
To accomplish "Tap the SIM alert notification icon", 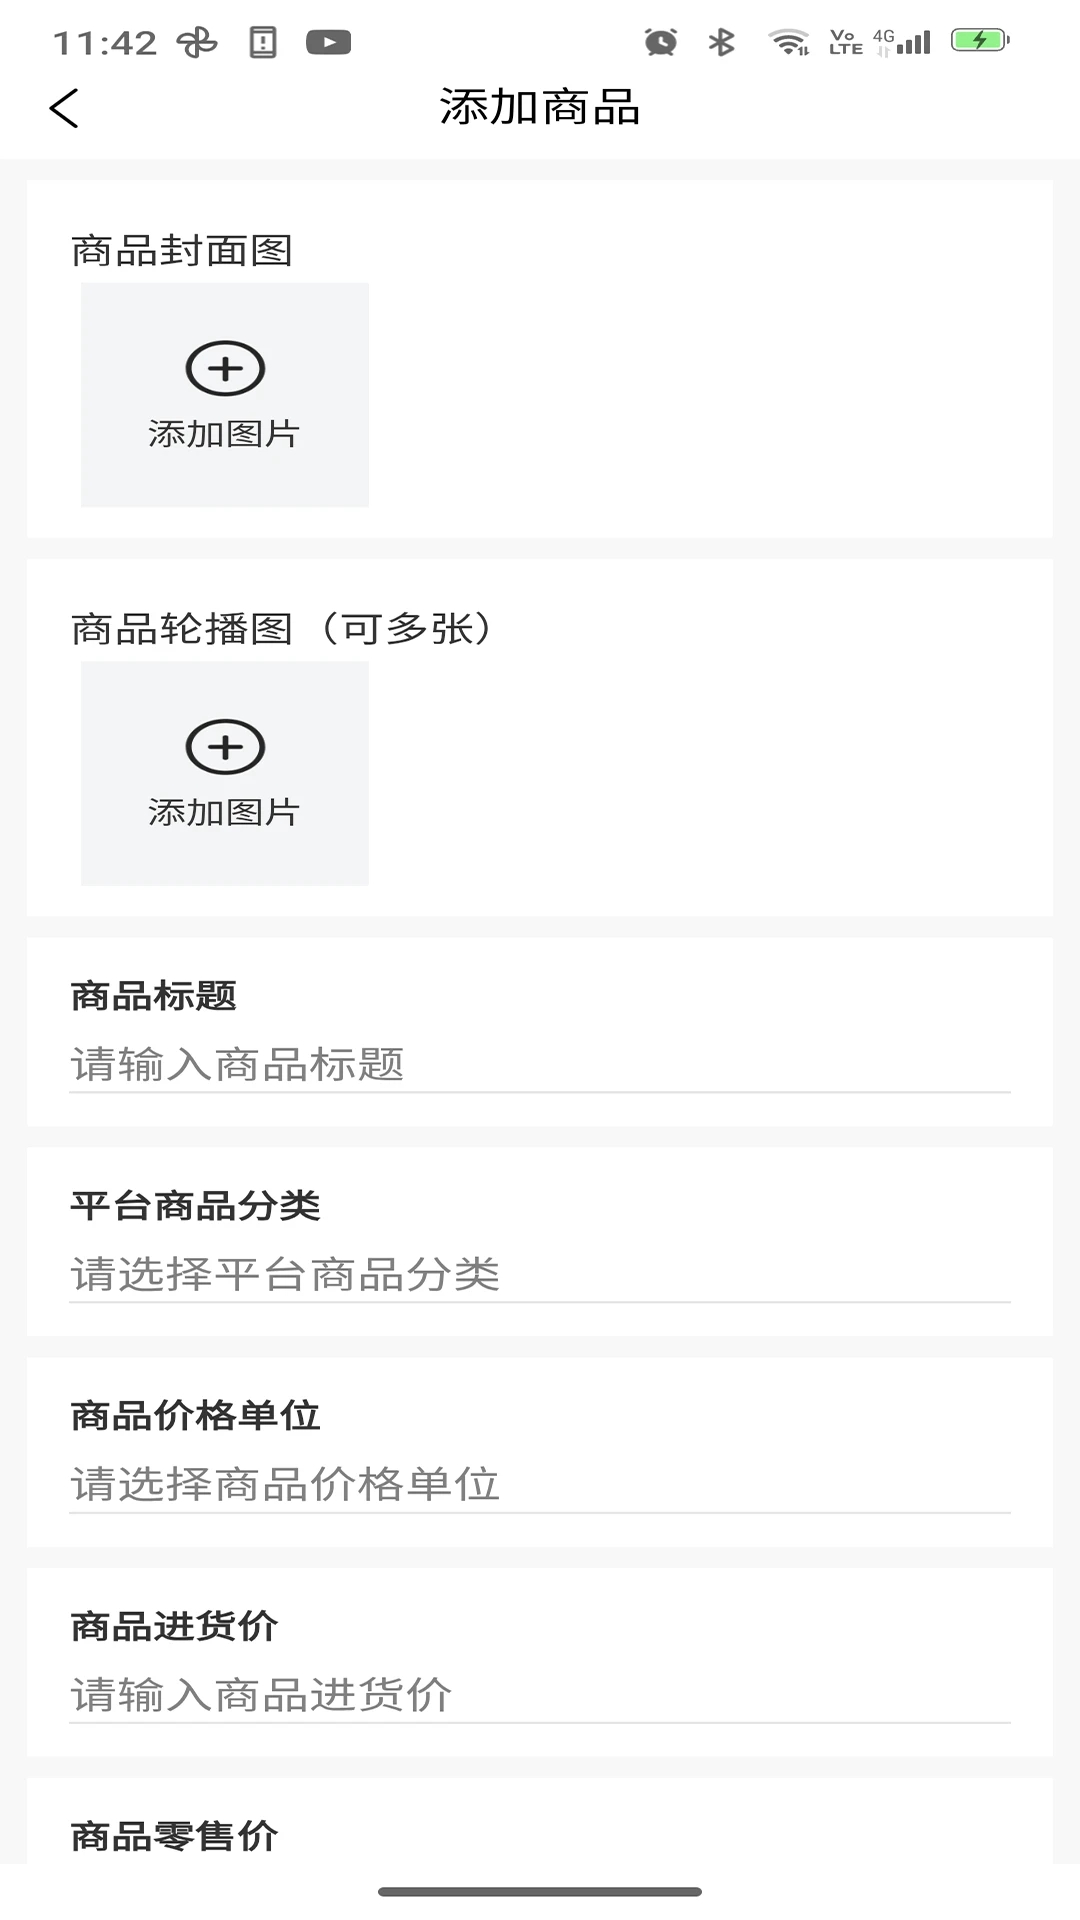I will (x=263, y=42).
